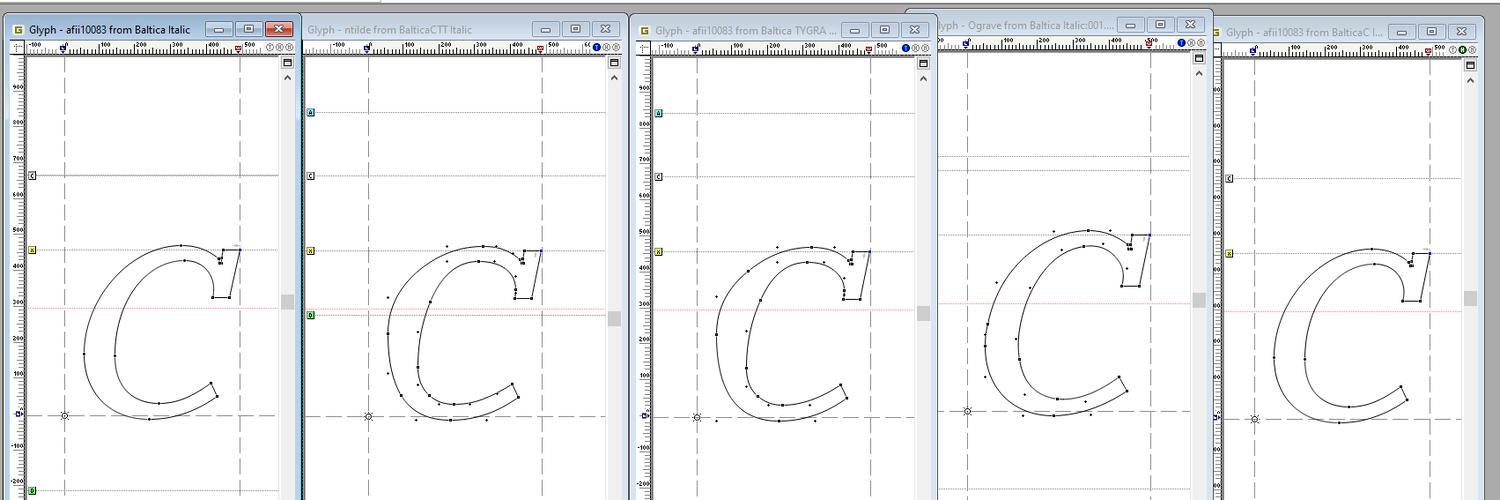The width and height of the screenshot is (1500, 500).
Task: Toggle the H circle icon in ntilde window
Action: (x=606, y=47)
